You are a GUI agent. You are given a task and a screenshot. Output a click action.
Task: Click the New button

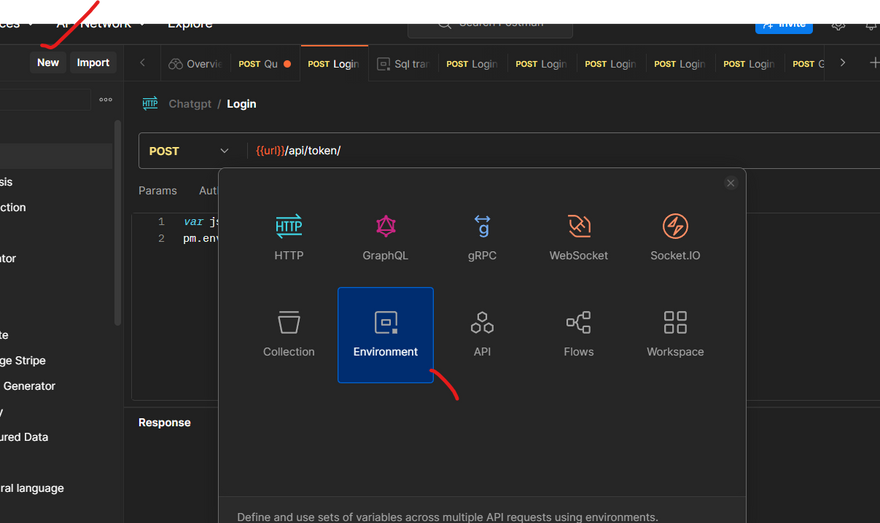tap(48, 62)
